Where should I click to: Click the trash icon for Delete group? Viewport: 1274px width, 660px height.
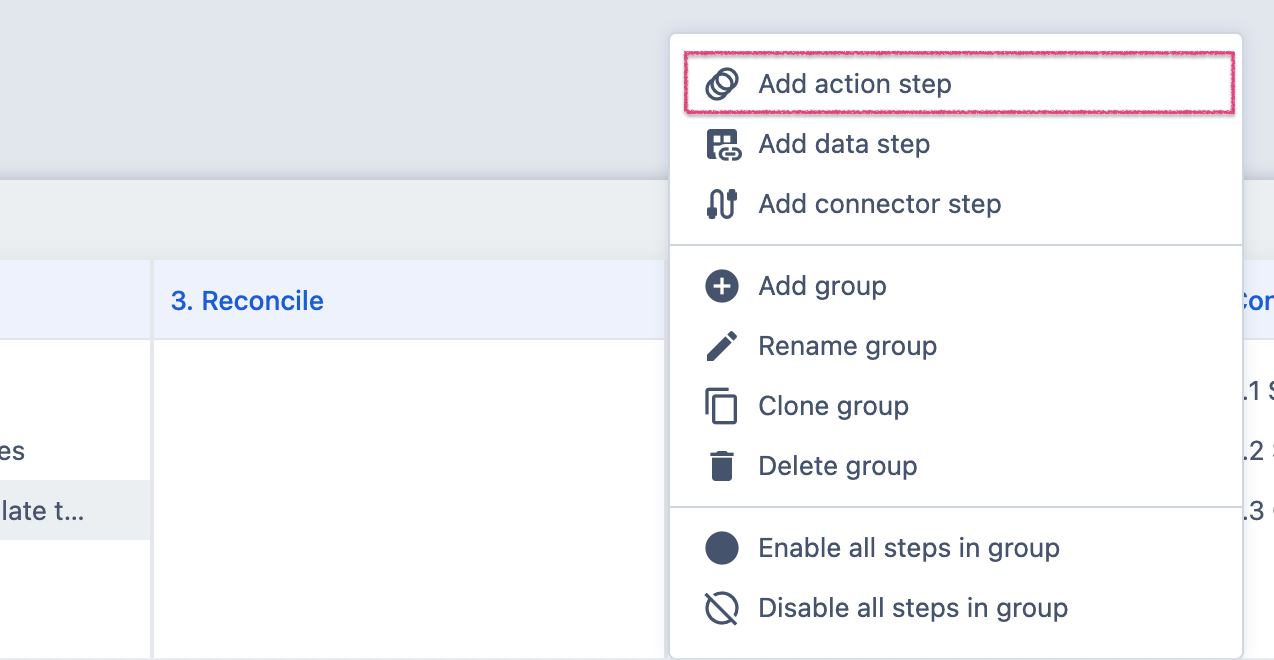coord(721,466)
